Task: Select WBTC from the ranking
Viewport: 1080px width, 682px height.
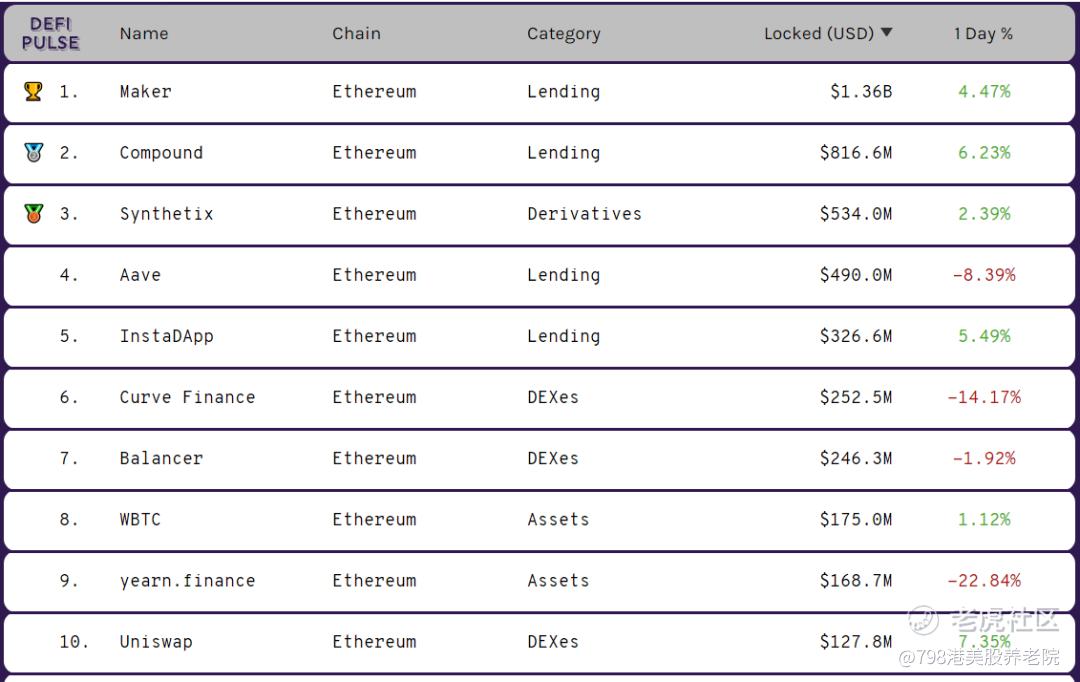Action: (x=140, y=519)
